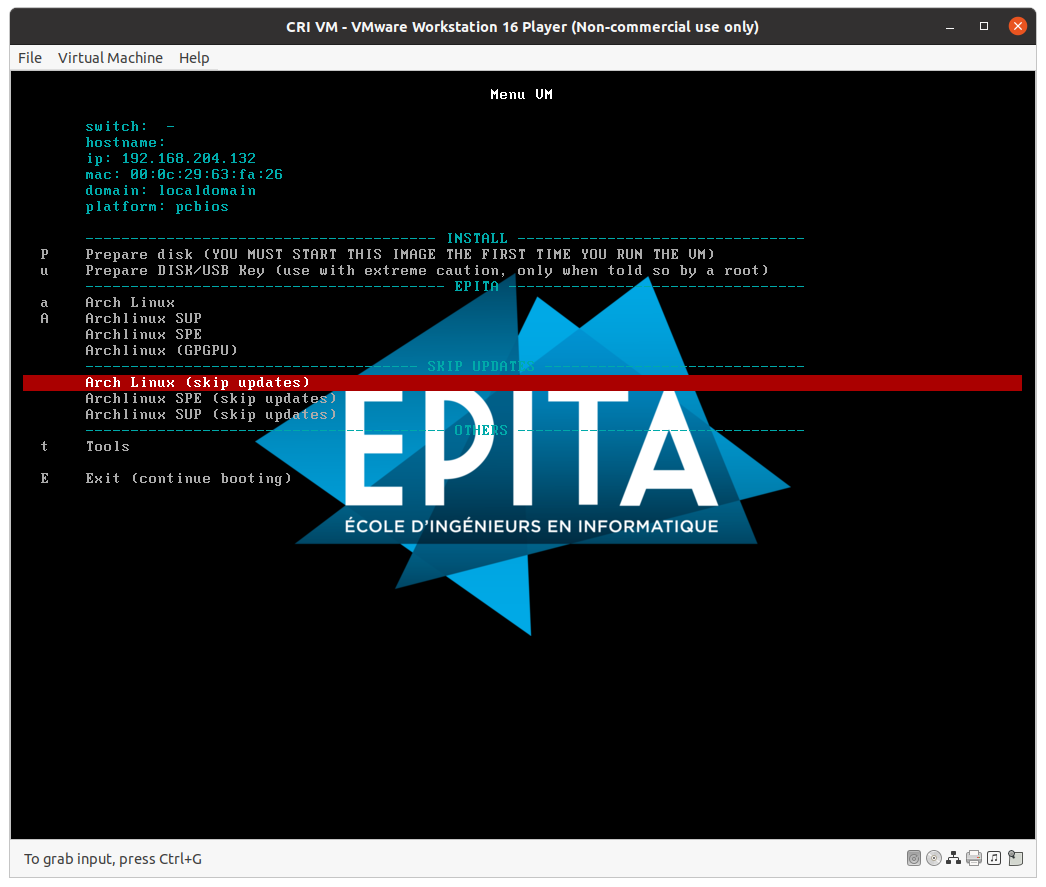The width and height of the screenshot is (1046, 887).
Task: Pick 'Archlinux SUP' without skip updates
Action: [x=143, y=319]
